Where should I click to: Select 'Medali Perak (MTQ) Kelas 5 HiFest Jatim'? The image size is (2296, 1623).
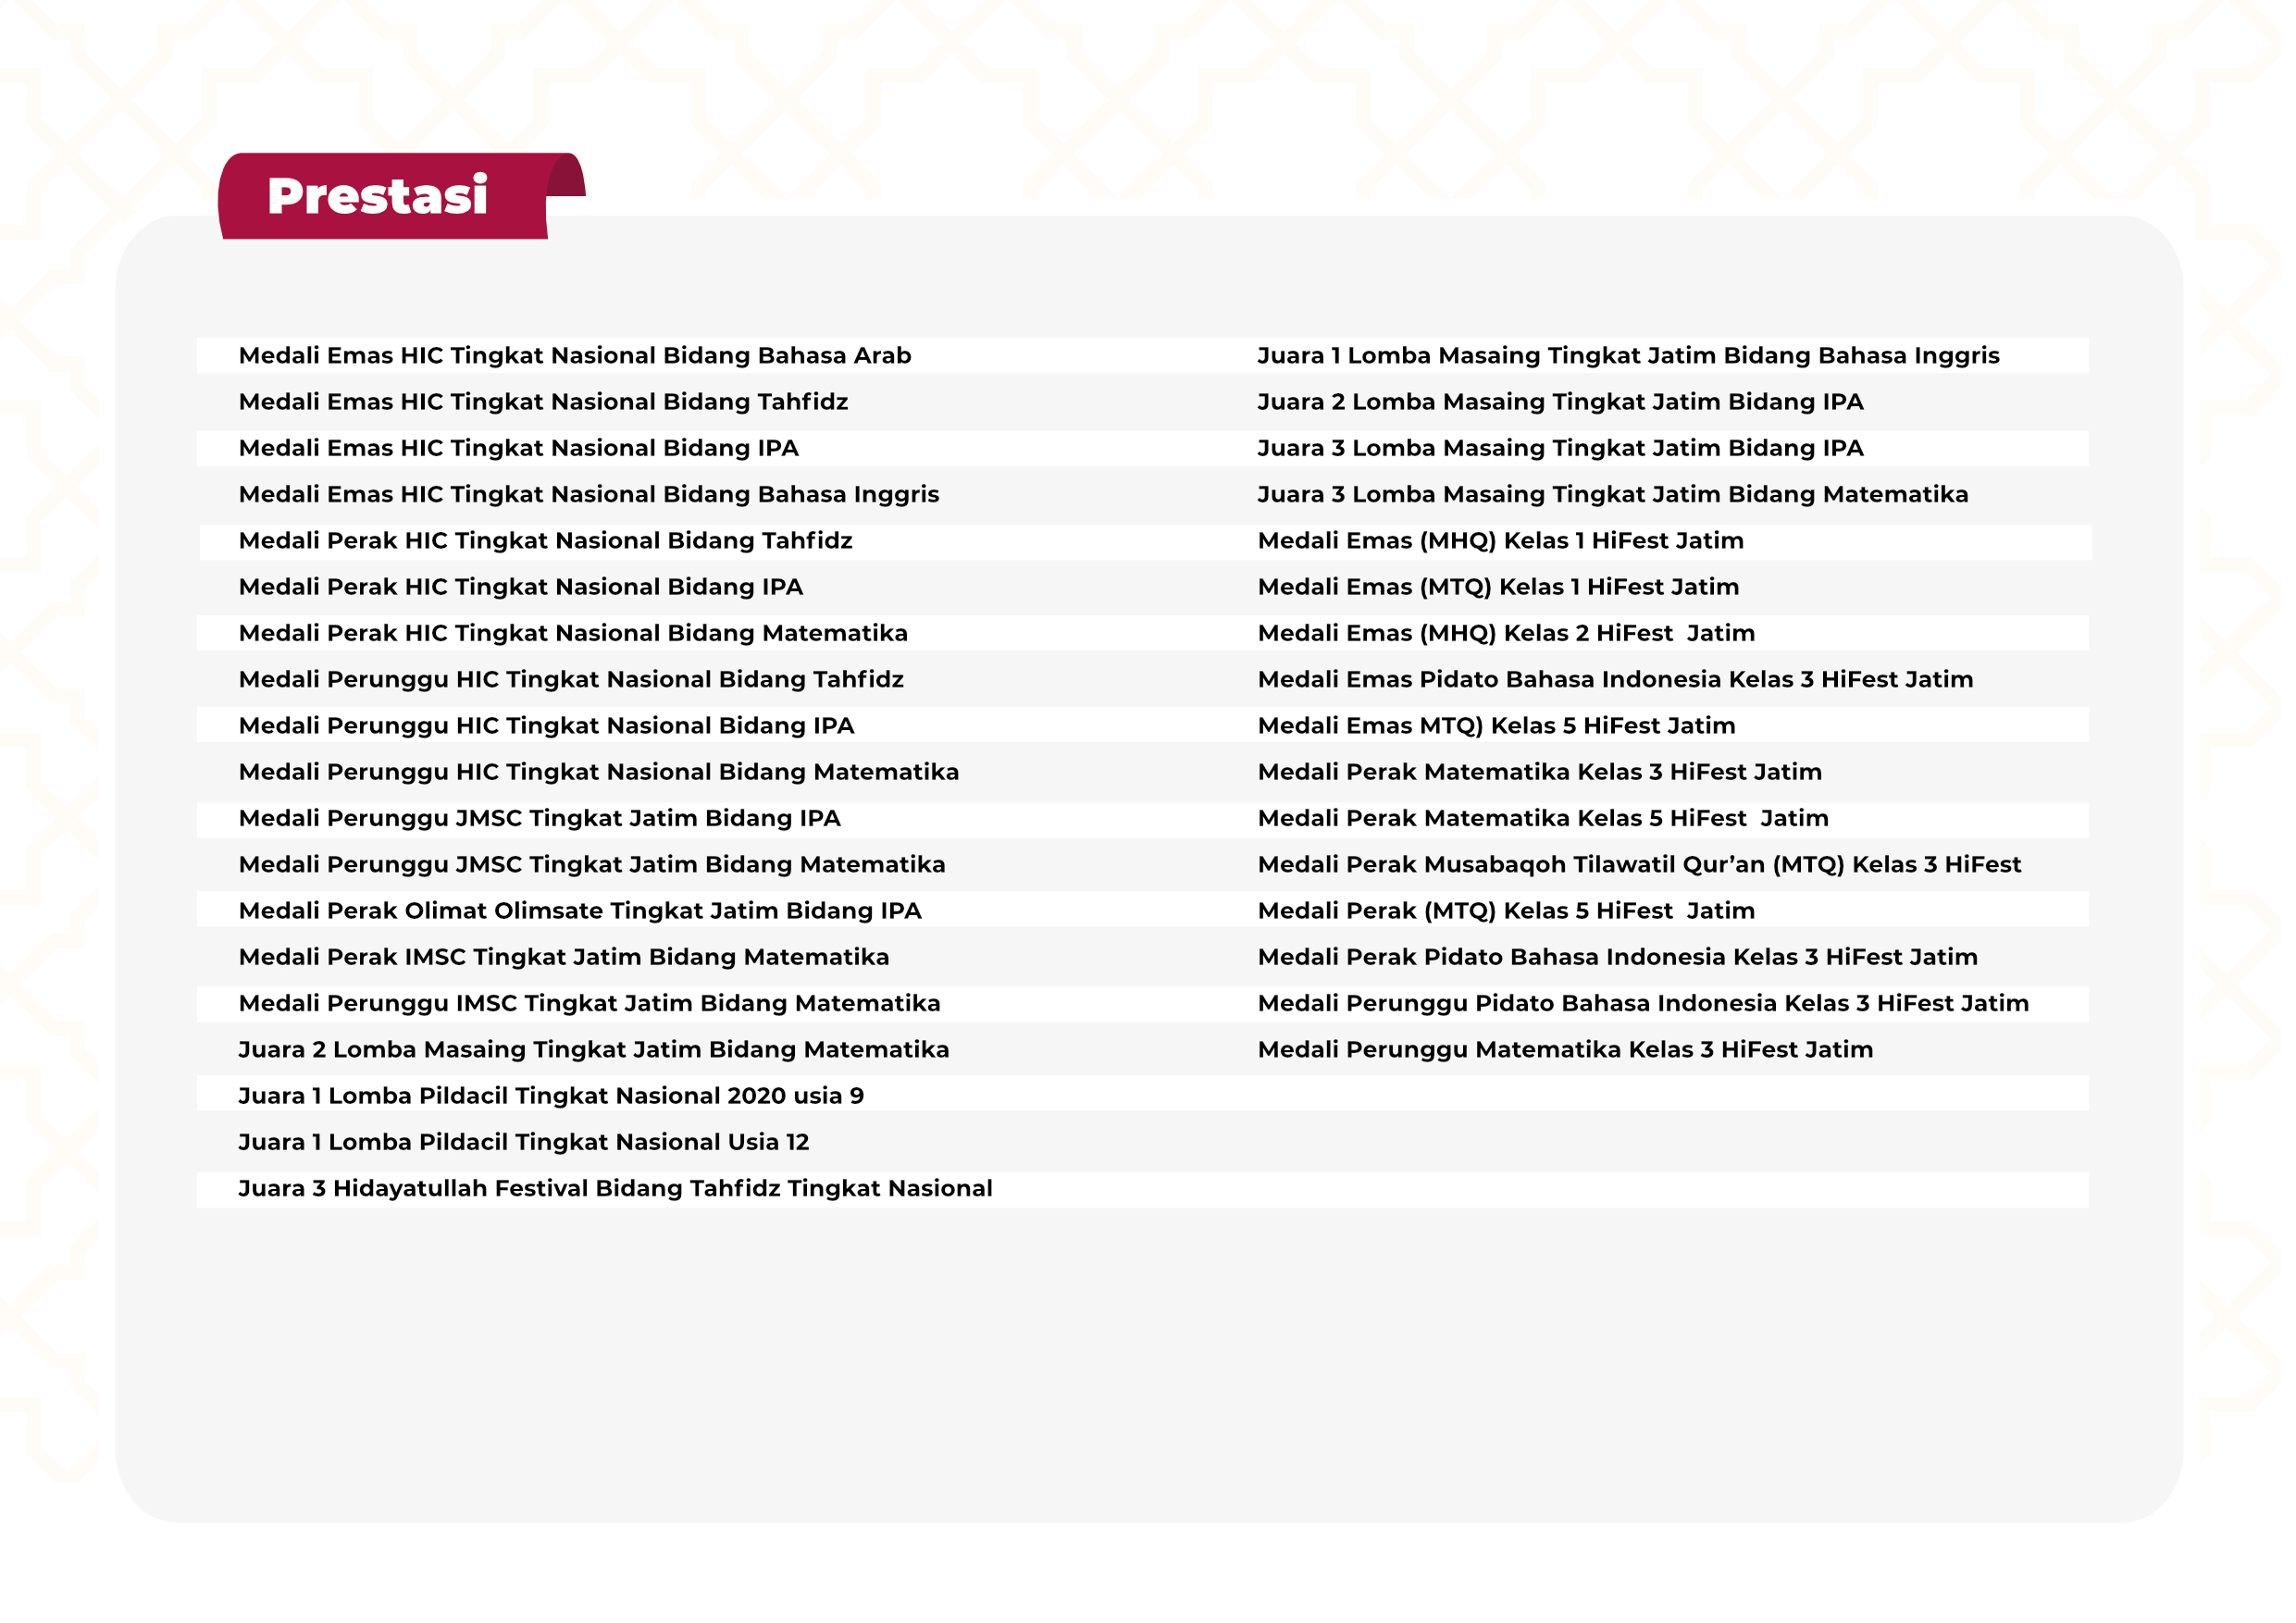coord(1507,911)
